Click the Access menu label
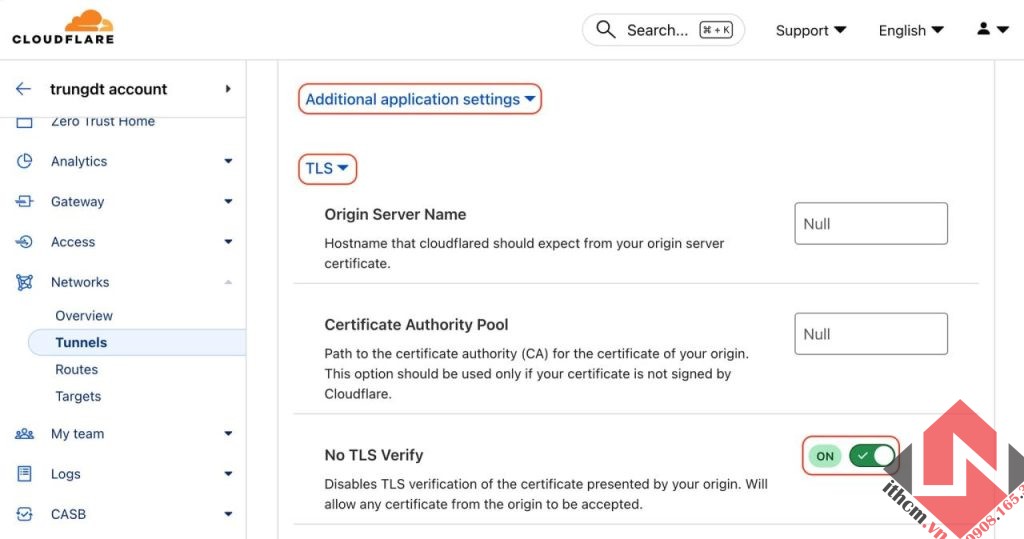Screen dimensions: 1024x539 coord(72,242)
